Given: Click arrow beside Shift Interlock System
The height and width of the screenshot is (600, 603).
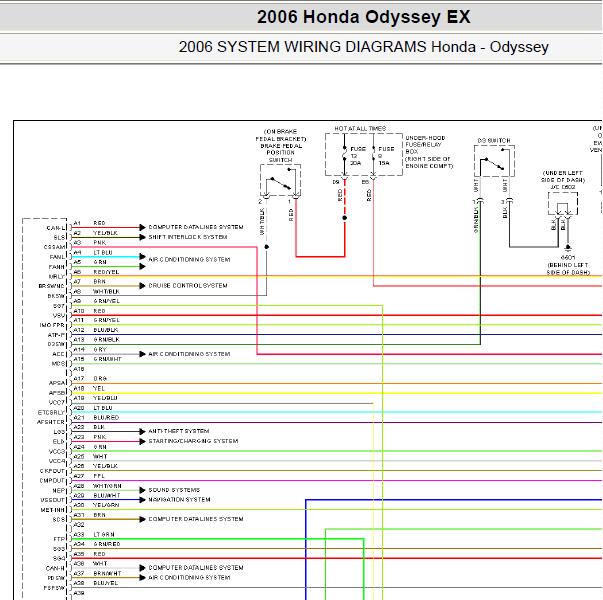Looking at the screenshot, I should tap(142, 237).
